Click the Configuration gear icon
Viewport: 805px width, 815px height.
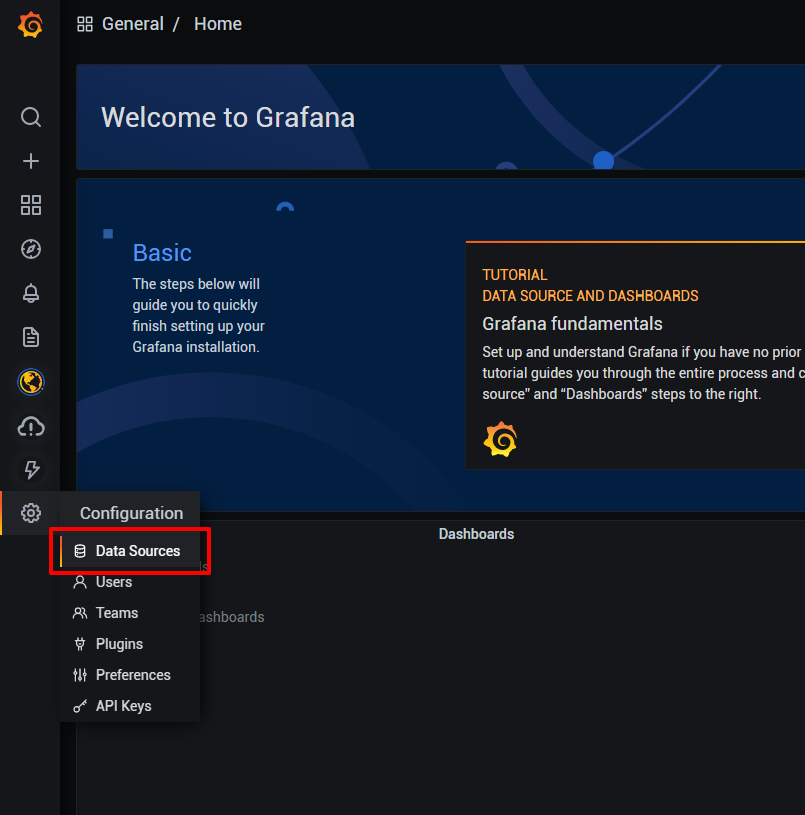(31, 513)
